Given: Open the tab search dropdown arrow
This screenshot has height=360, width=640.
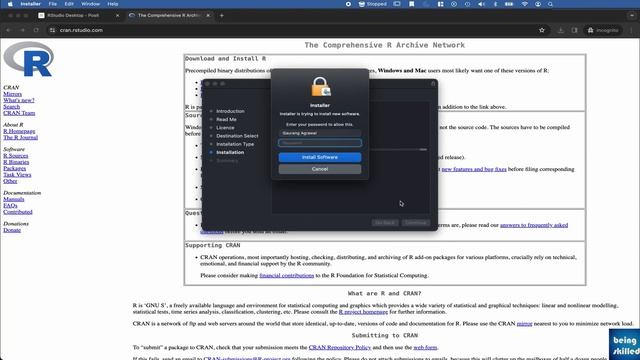Looking at the screenshot, I should click(632, 16).
